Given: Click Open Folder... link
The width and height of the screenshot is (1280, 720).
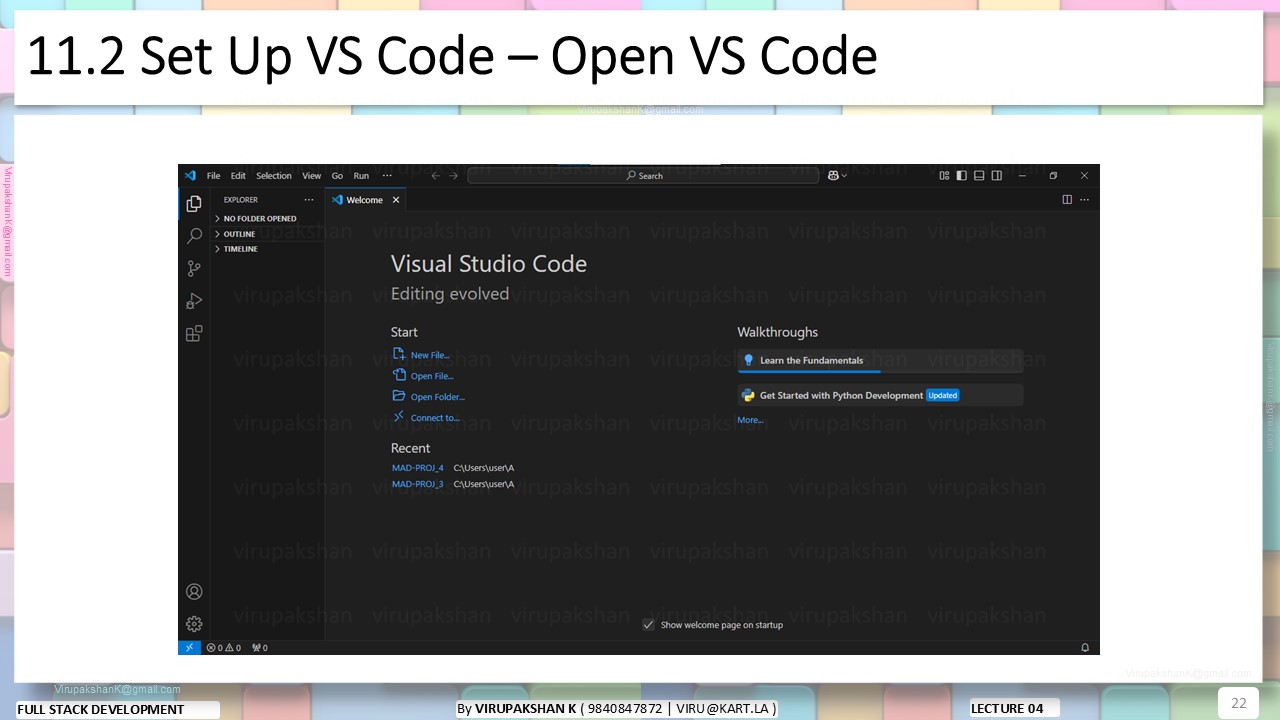Looking at the screenshot, I should (x=438, y=397).
